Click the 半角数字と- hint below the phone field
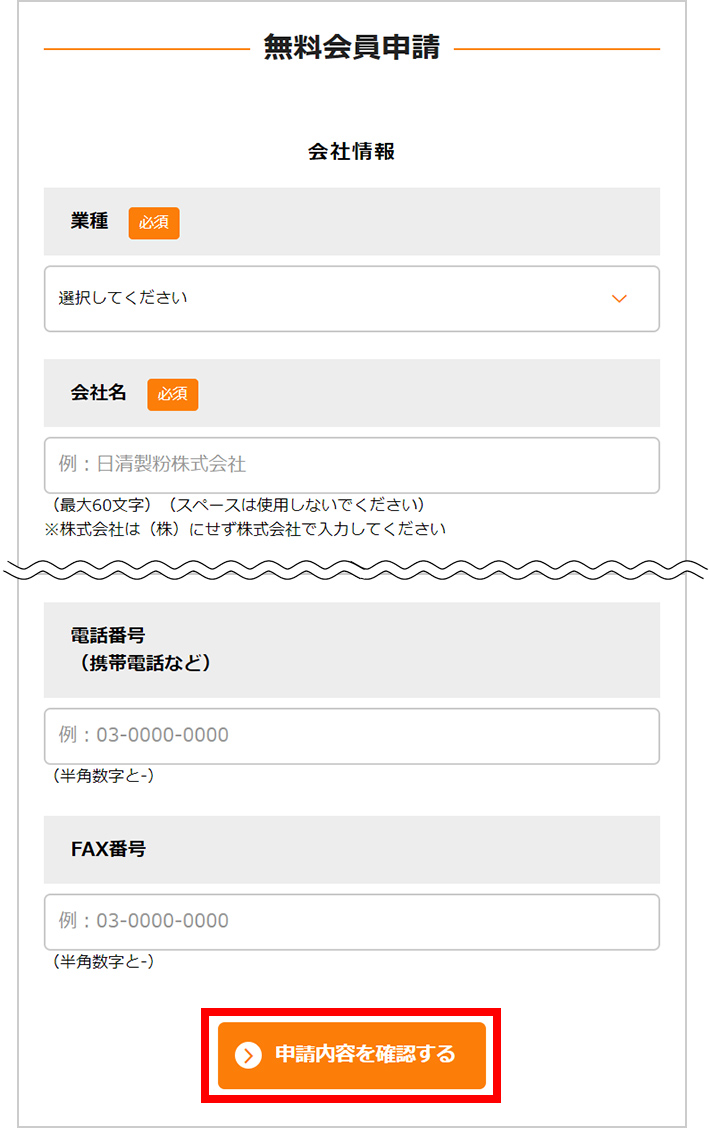 click(102, 776)
